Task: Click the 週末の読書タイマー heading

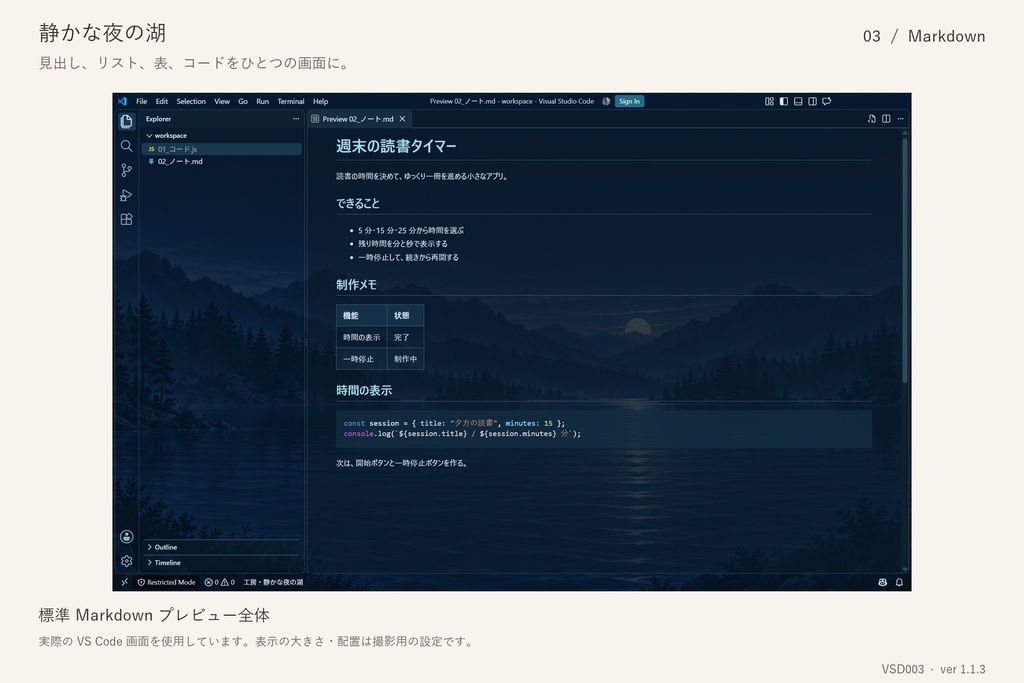Action: pos(396,146)
